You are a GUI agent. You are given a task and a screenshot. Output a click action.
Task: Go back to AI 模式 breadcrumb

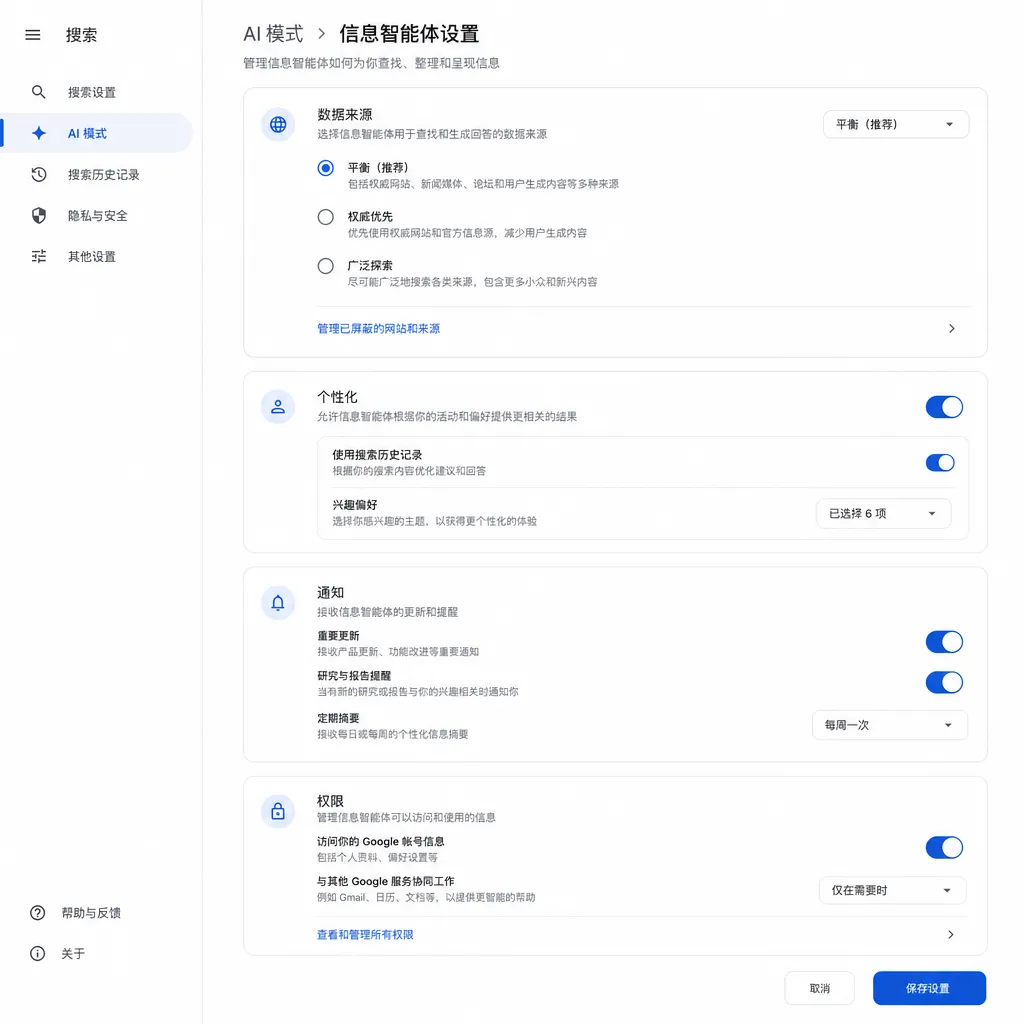(273, 33)
